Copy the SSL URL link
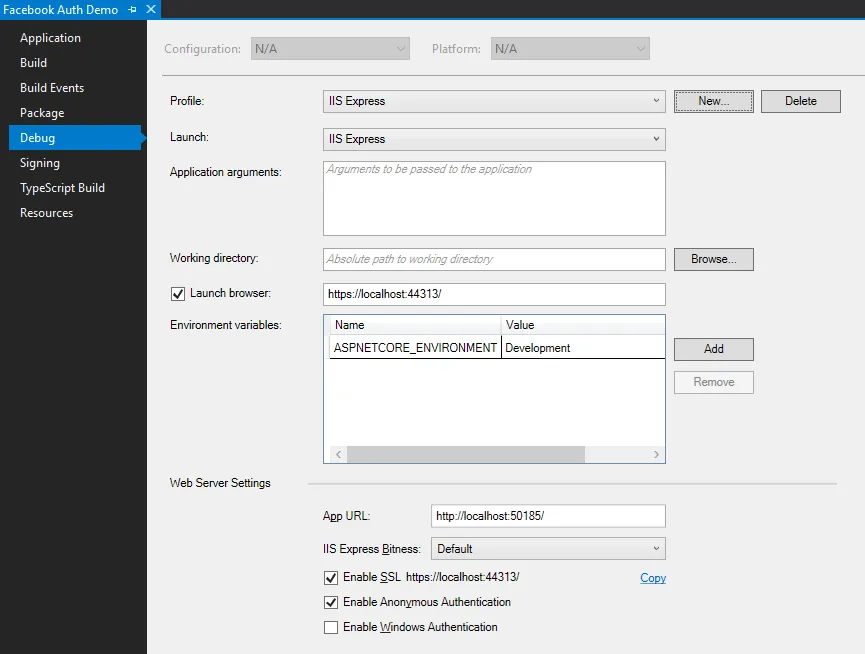The width and height of the screenshot is (865, 654). point(653,578)
